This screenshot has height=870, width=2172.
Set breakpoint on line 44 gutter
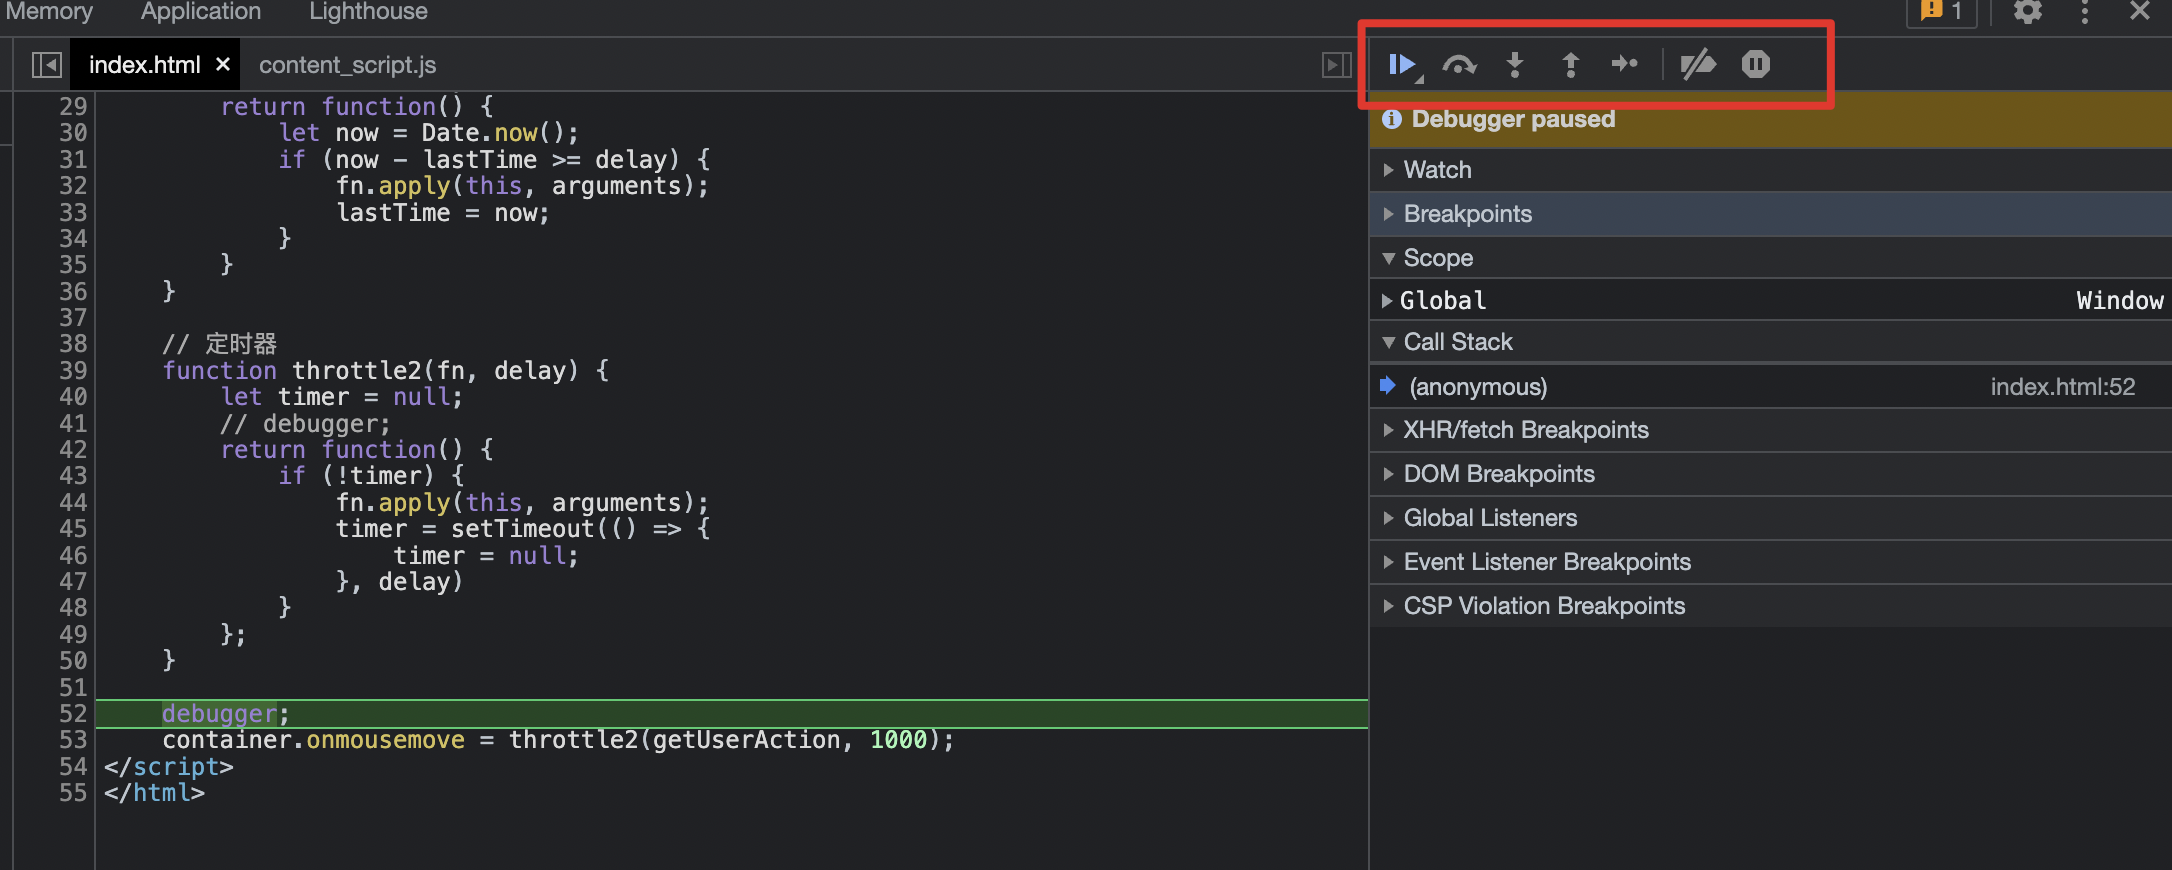pos(73,503)
